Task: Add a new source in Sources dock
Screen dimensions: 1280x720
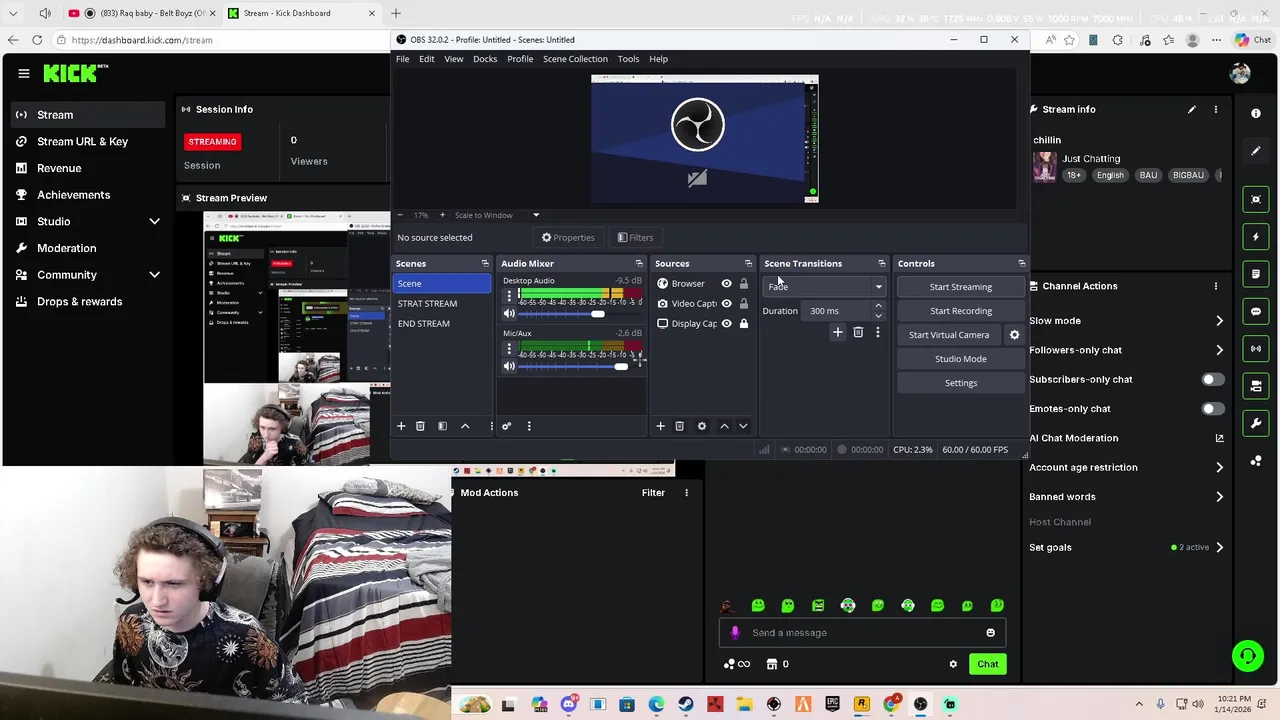Action: (660, 426)
